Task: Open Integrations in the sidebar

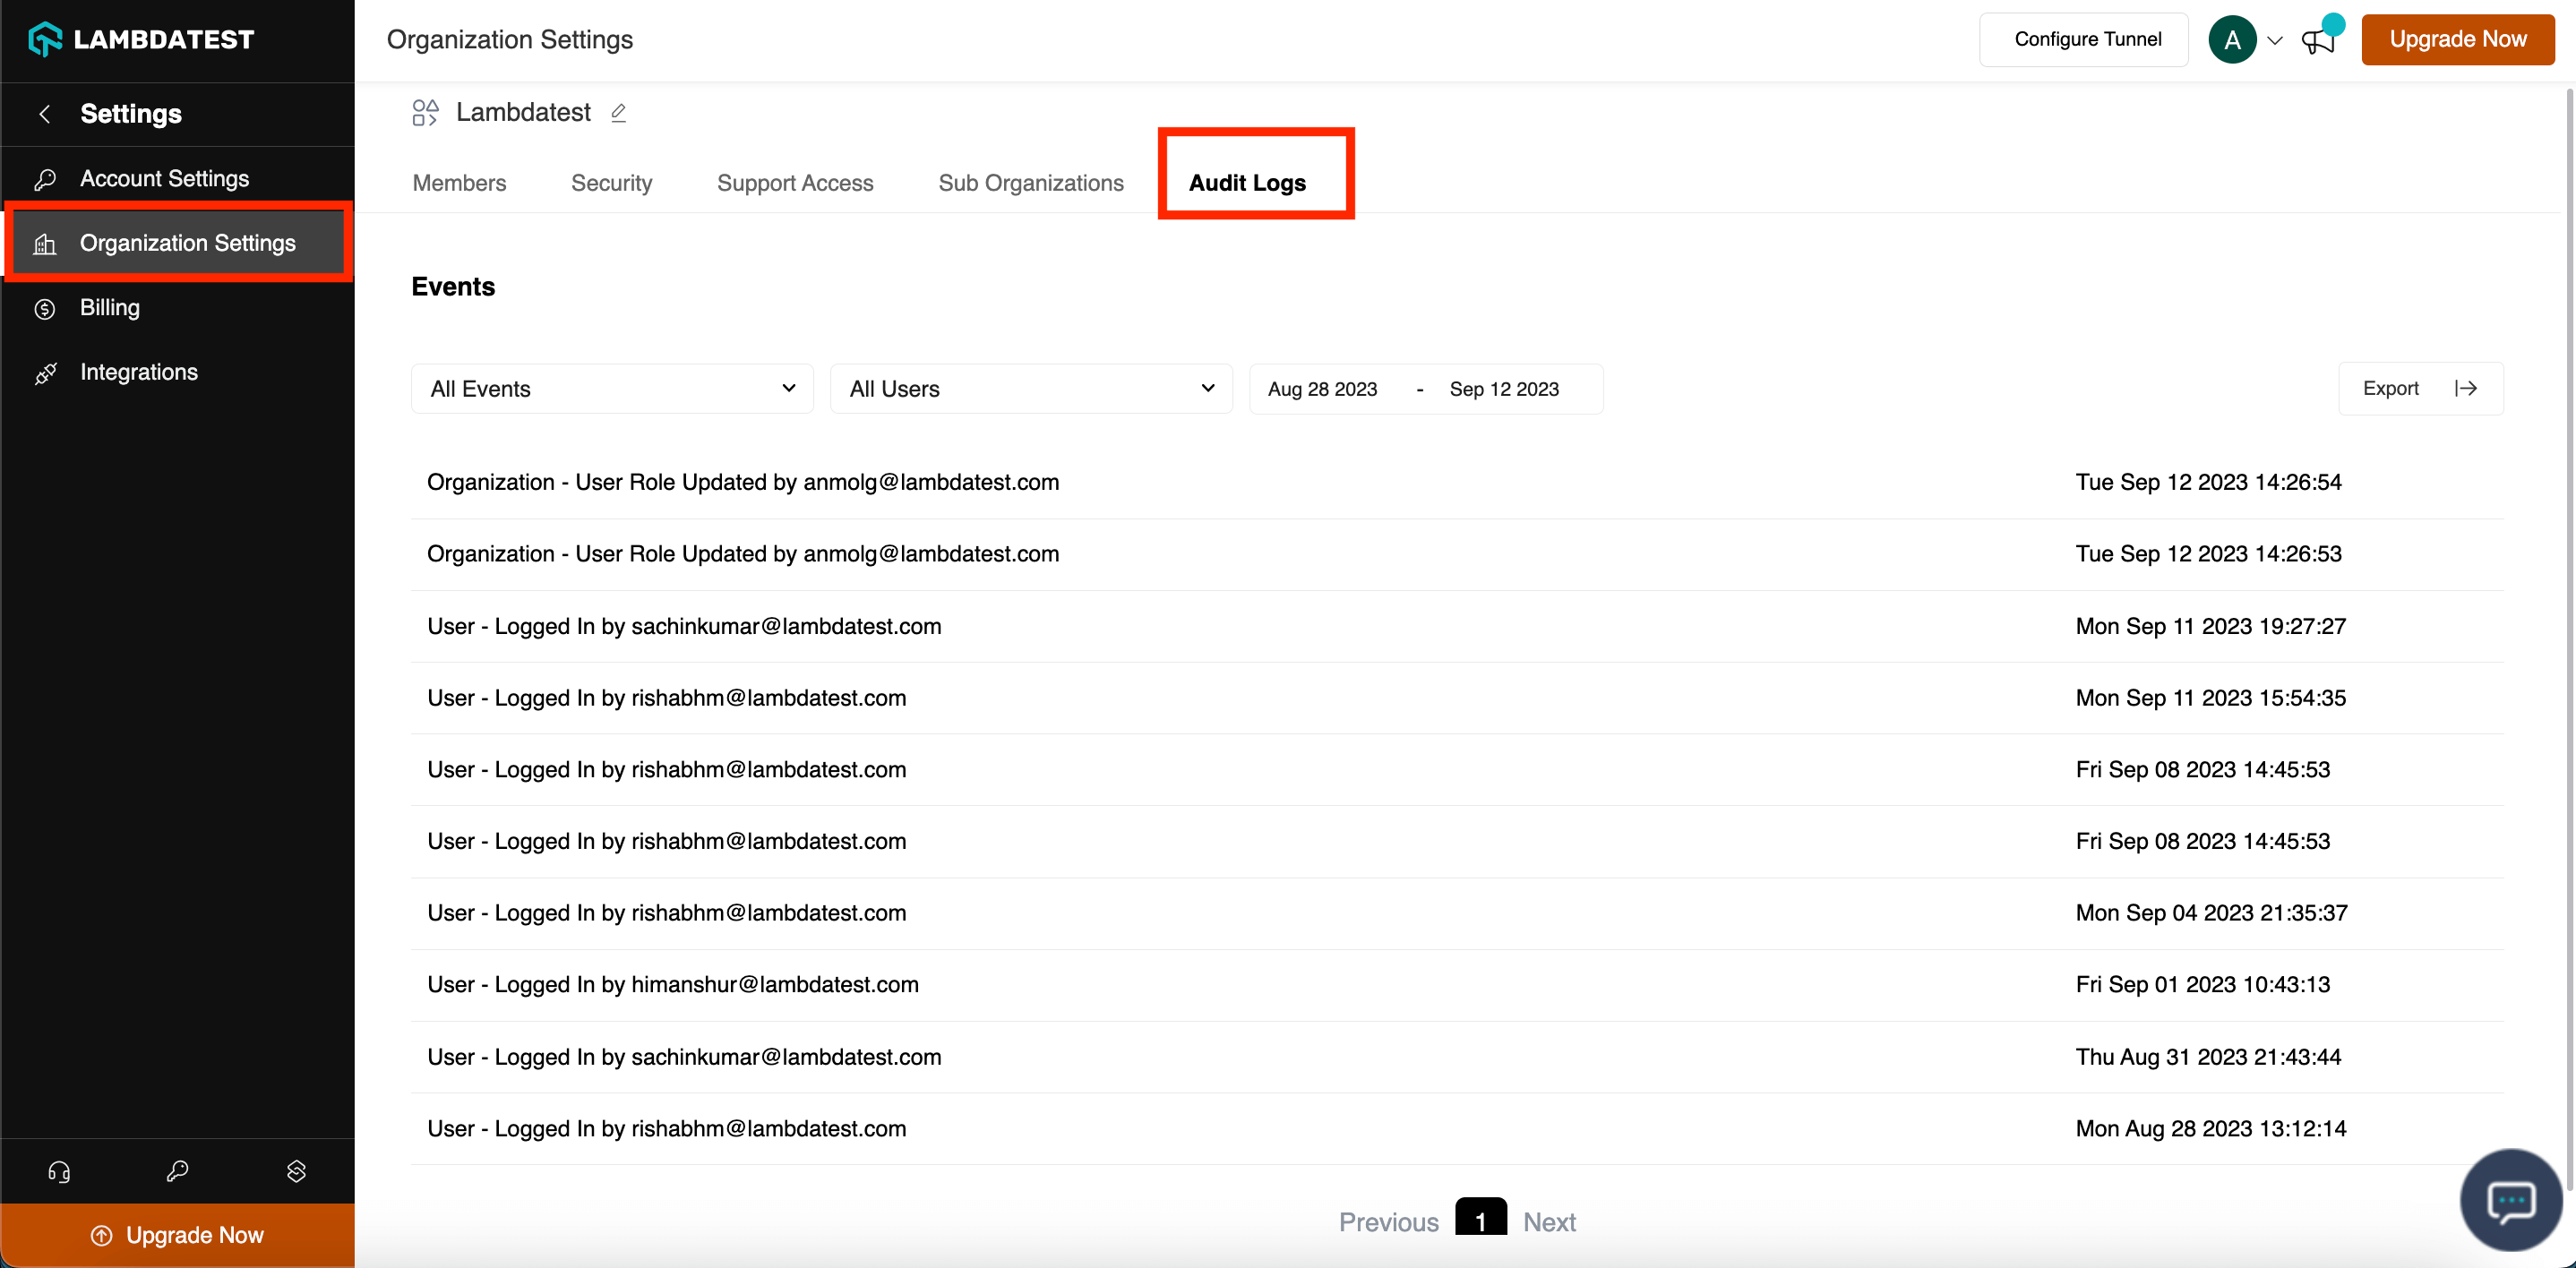Action: tap(138, 372)
